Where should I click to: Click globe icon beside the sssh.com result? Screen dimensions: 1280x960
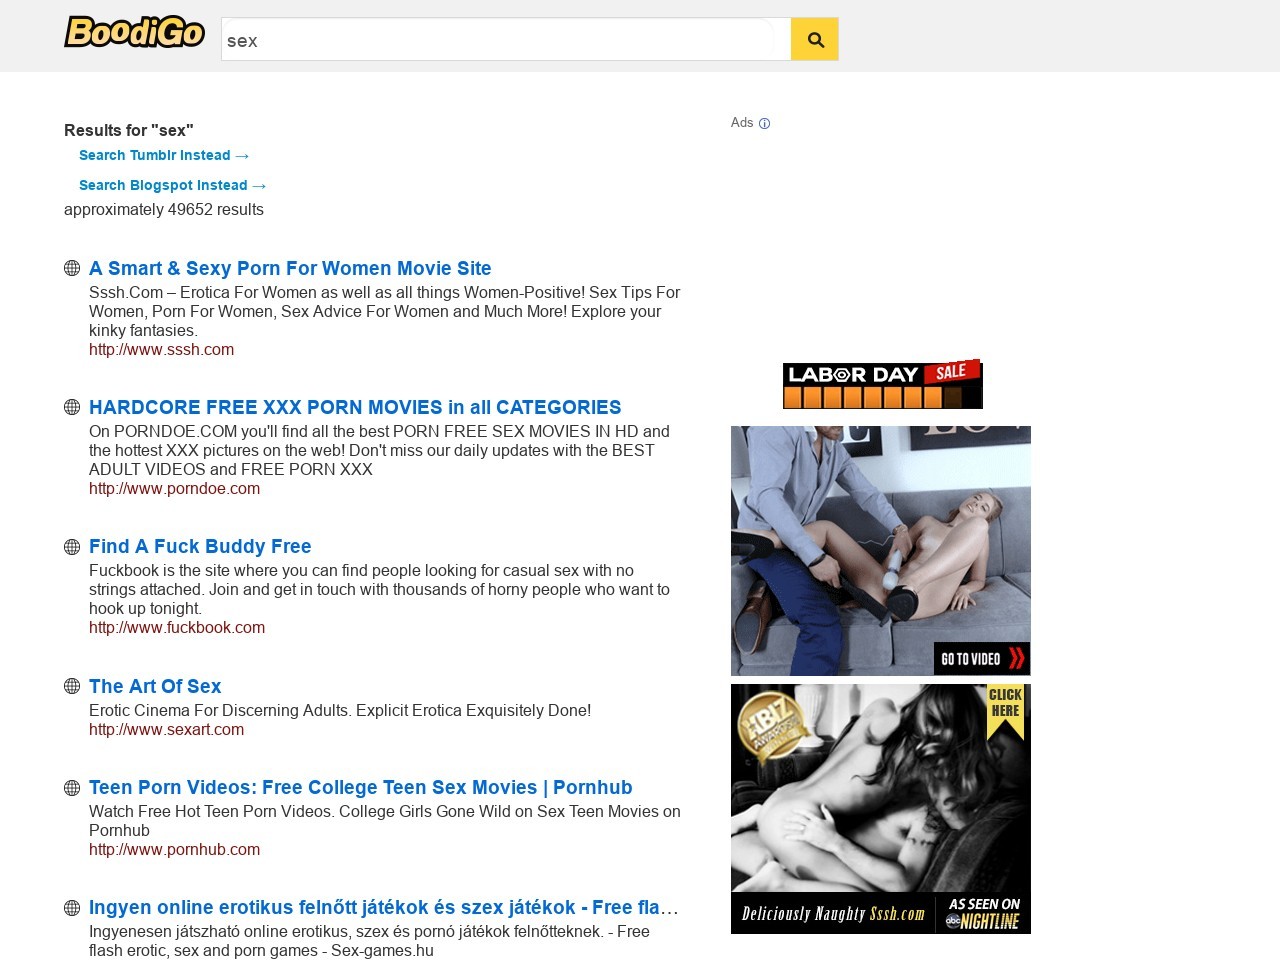72,268
